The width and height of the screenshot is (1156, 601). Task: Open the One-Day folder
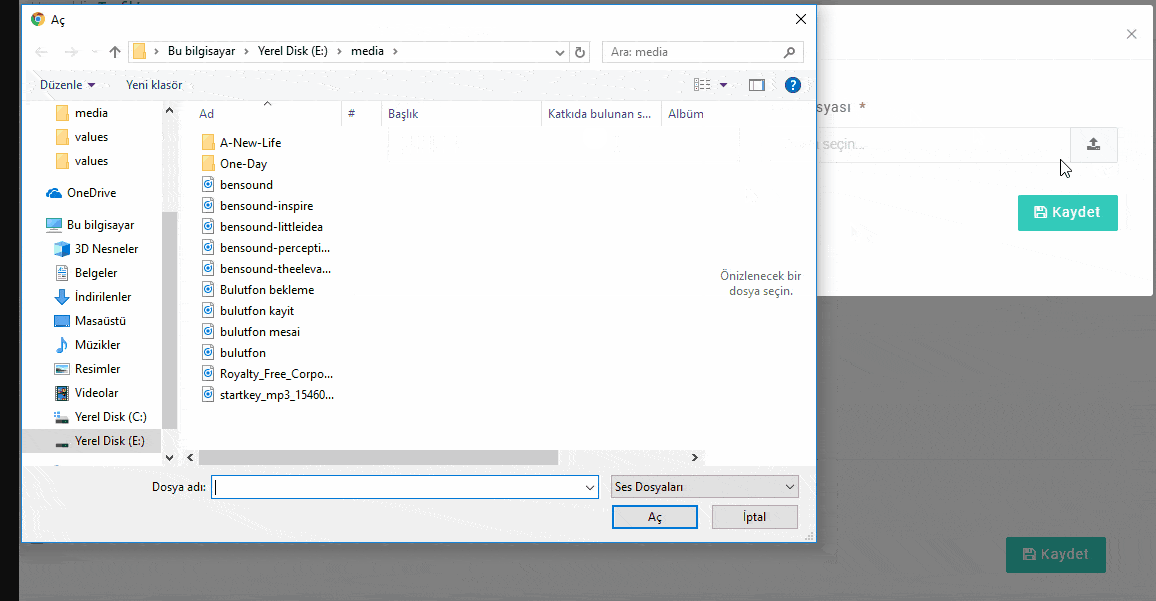pos(234,164)
